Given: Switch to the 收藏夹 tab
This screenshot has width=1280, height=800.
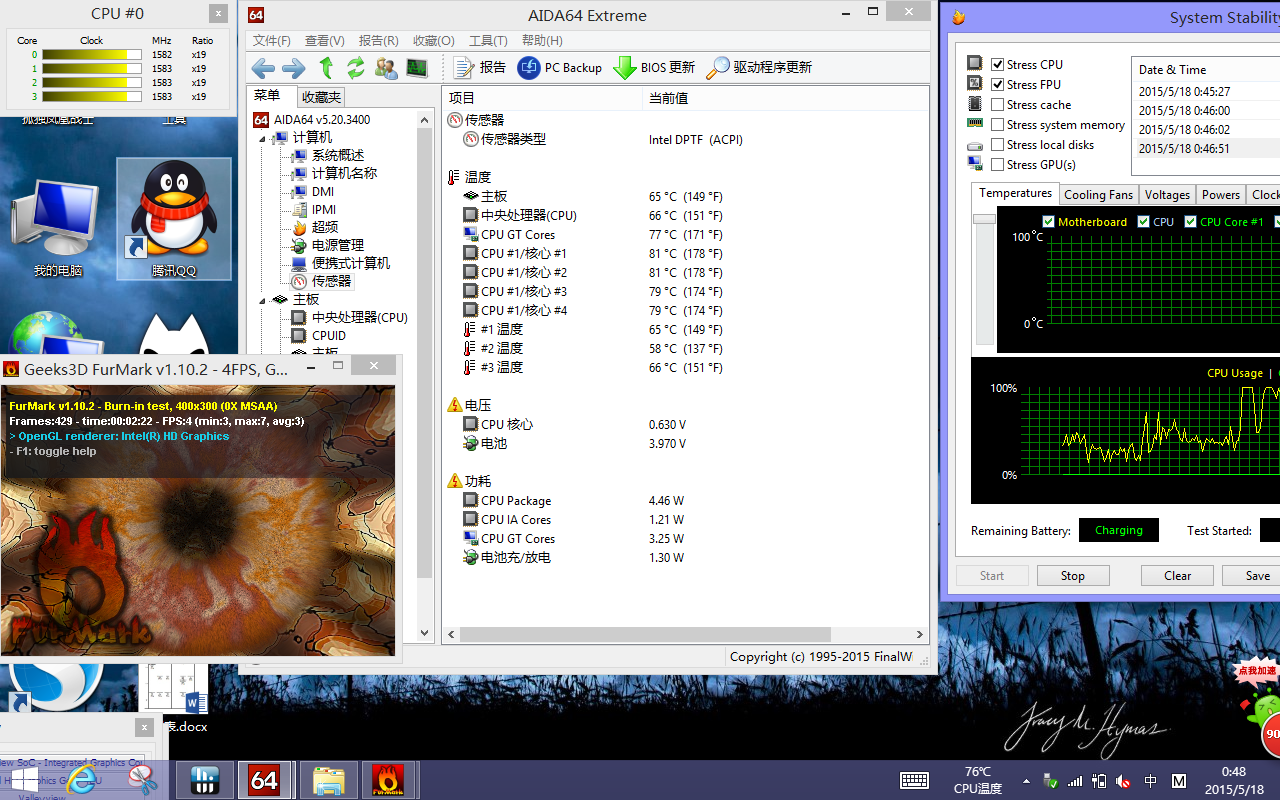Looking at the screenshot, I should click(x=321, y=97).
